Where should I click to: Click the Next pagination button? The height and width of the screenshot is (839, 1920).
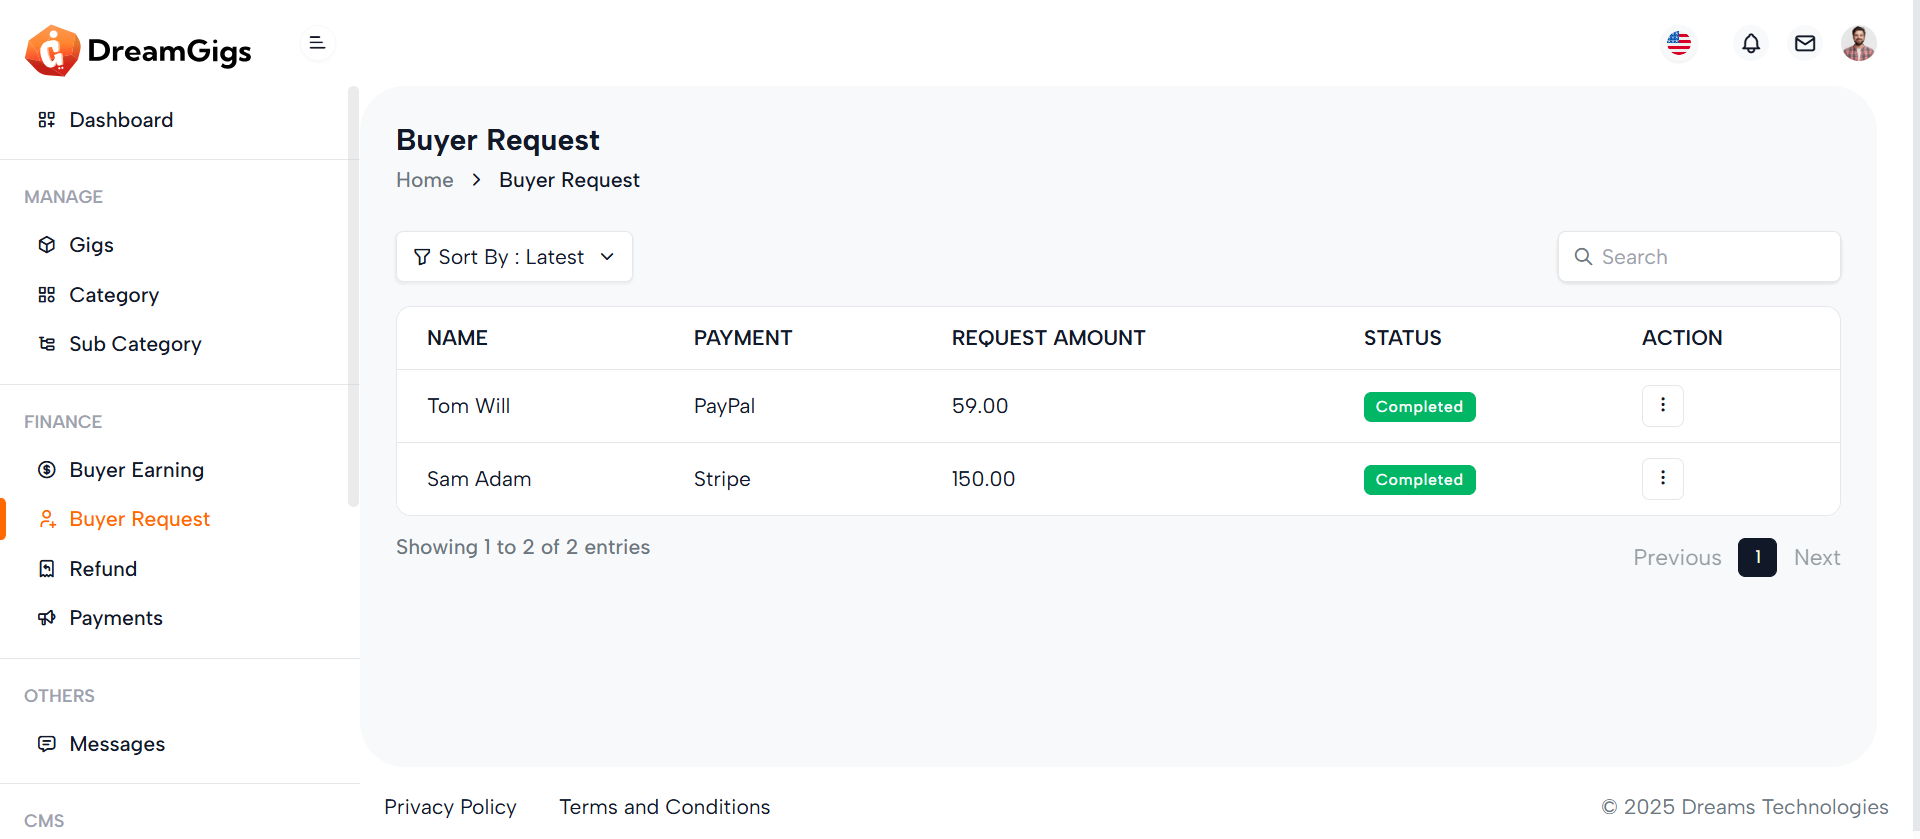1816,558
